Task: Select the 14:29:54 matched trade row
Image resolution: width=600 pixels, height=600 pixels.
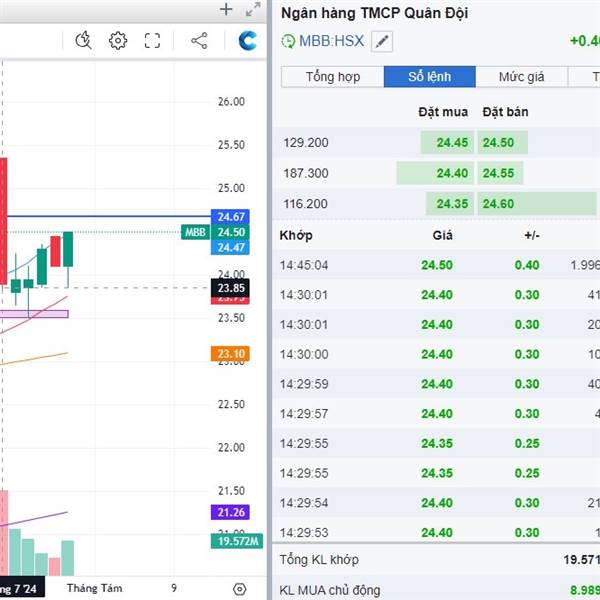Action: point(436,503)
